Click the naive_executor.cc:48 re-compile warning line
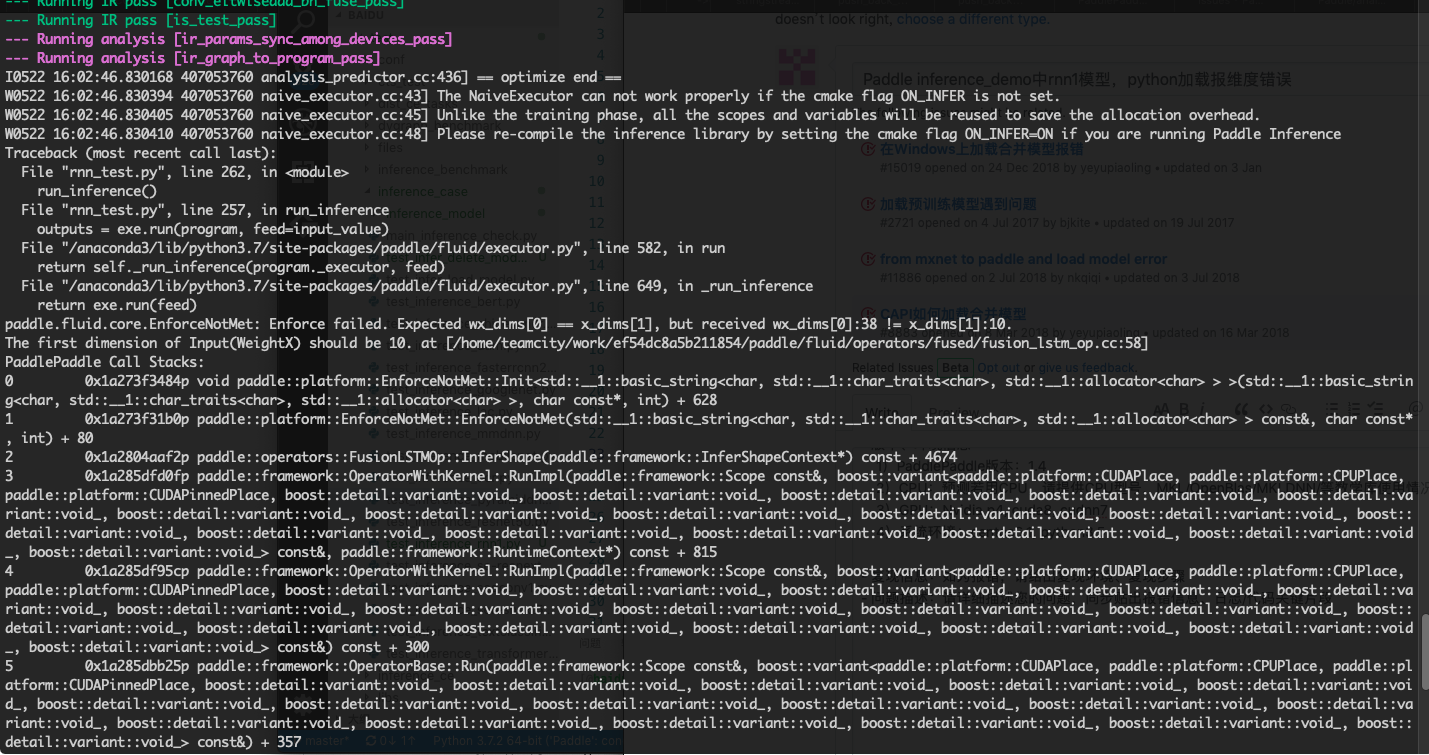This screenshot has width=1429, height=755. (x=673, y=134)
